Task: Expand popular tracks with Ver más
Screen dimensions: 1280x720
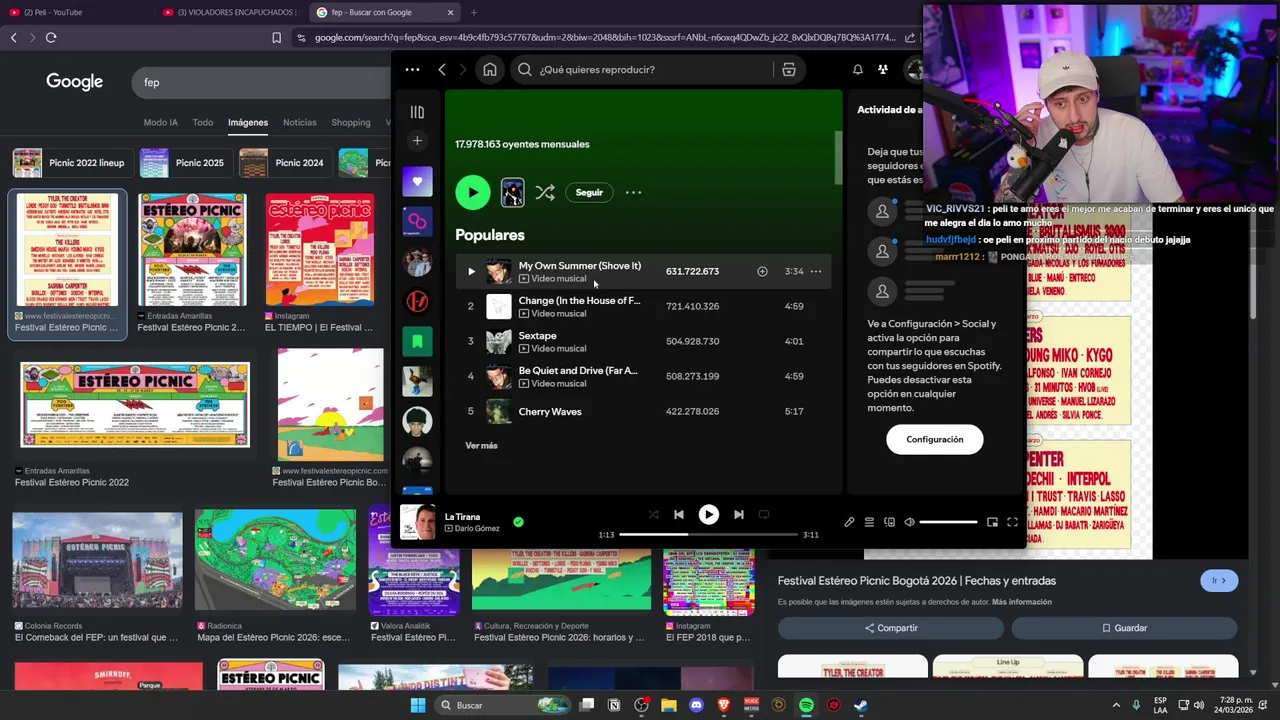Action: coord(481,445)
